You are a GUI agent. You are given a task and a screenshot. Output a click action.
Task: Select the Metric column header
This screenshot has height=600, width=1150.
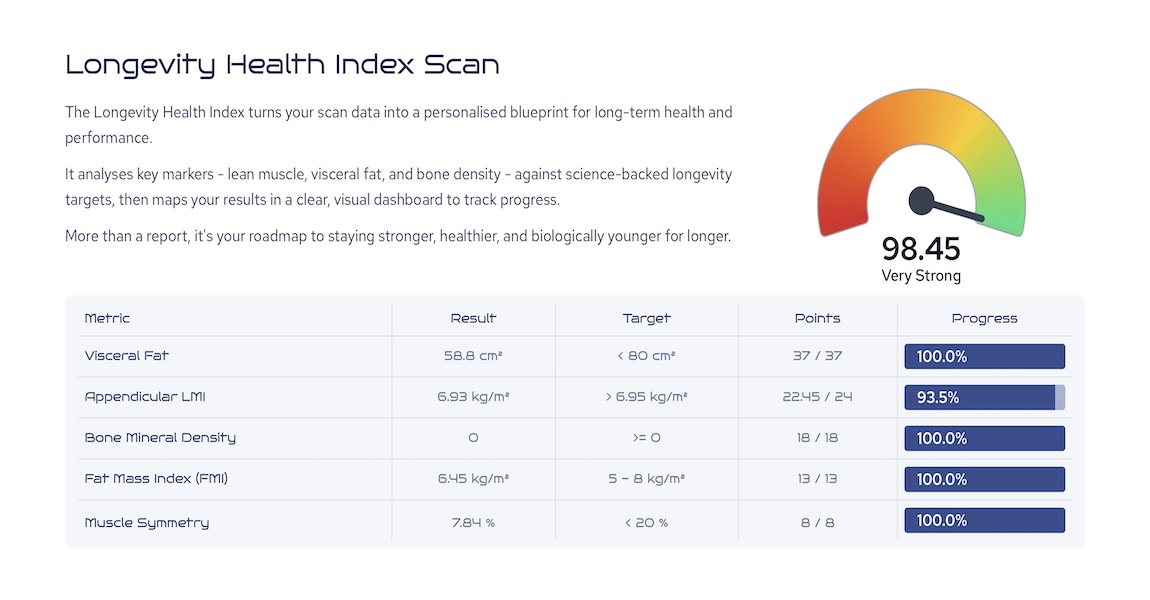click(107, 318)
